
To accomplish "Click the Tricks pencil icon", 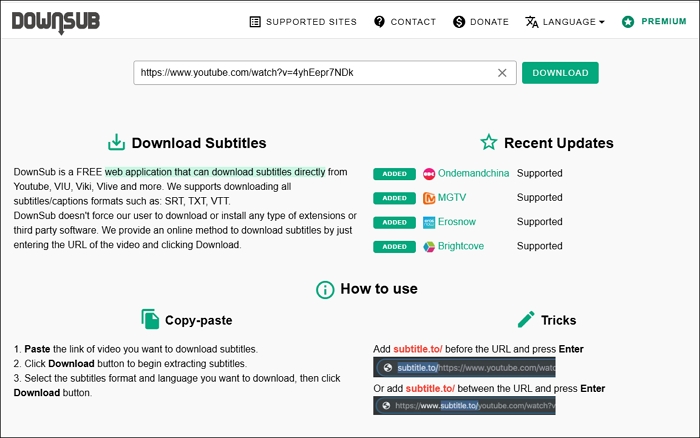I will (x=526, y=319).
